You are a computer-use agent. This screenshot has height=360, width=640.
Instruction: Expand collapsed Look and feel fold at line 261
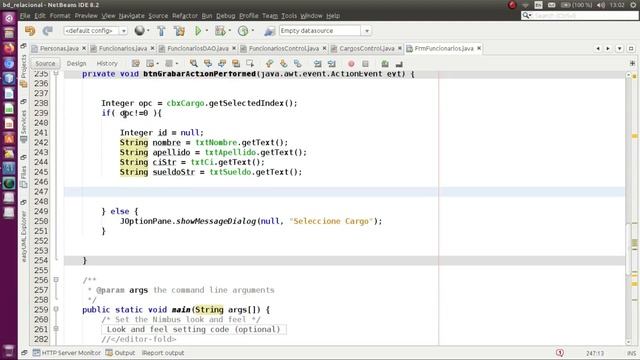click(x=56, y=329)
